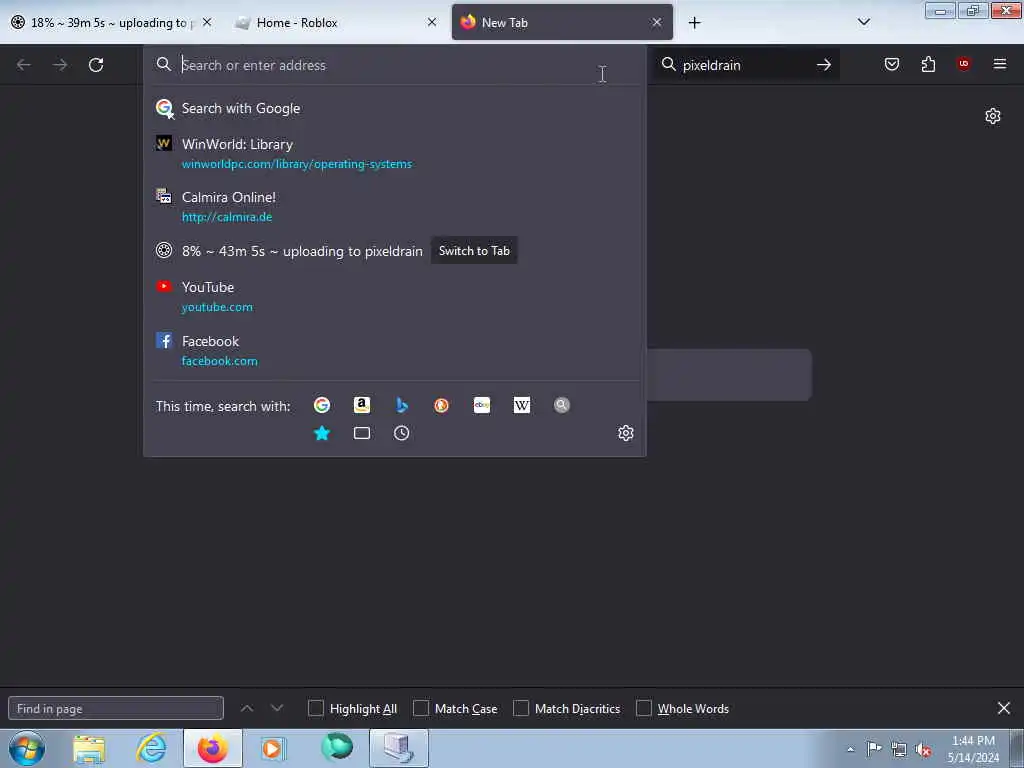Go forward one page
This screenshot has width=1024, height=768.
[60, 65]
